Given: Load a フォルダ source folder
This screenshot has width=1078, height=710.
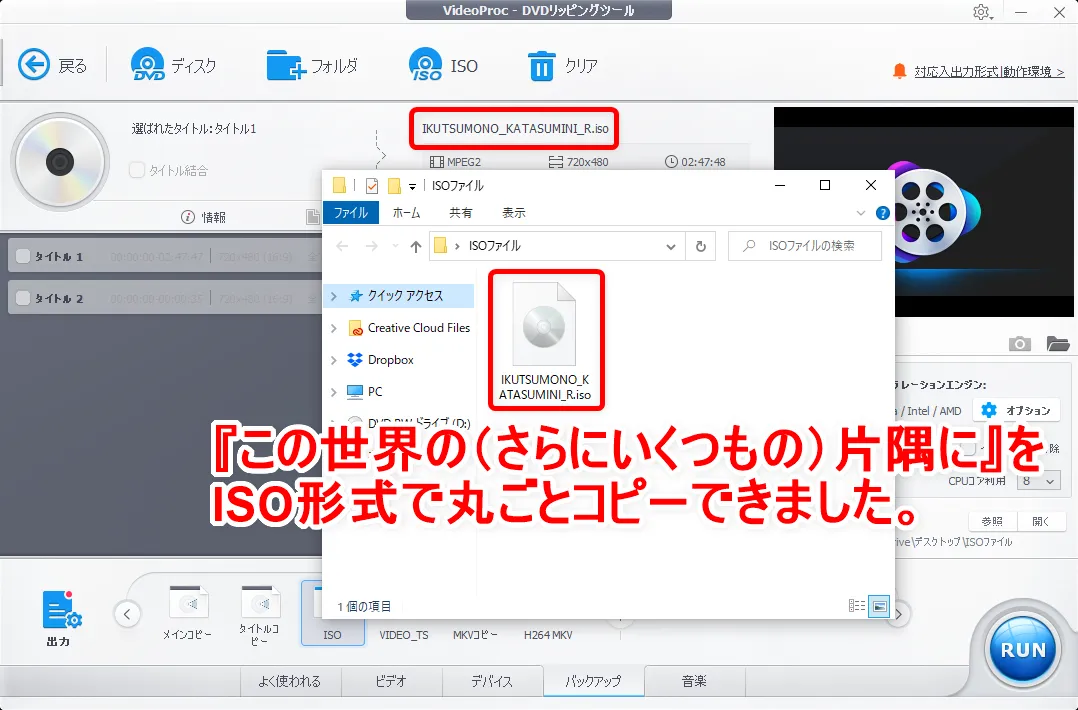Looking at the screenshot, I should (x=313, y=65).
